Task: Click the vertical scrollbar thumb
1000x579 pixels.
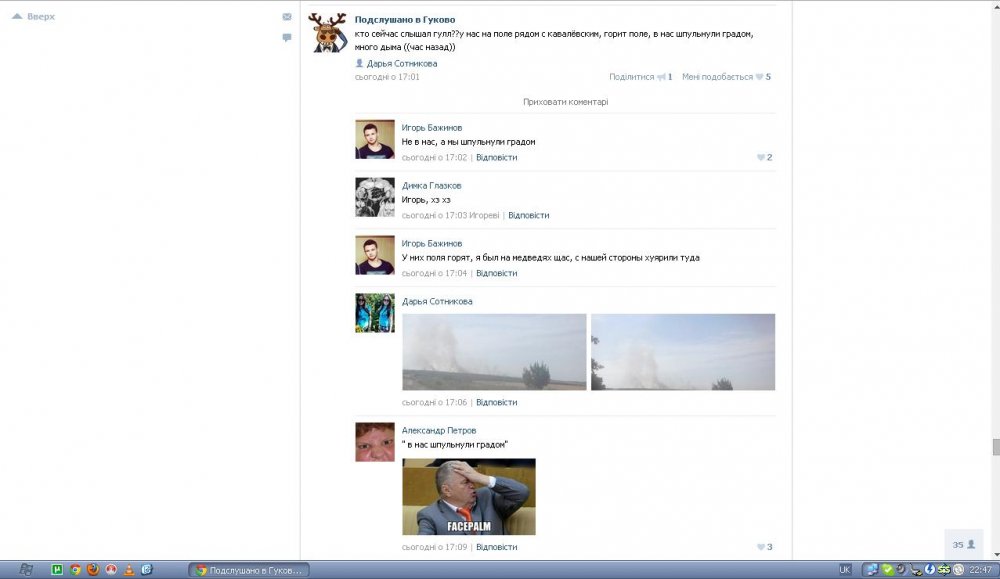Action: click(x=996, y=447)
